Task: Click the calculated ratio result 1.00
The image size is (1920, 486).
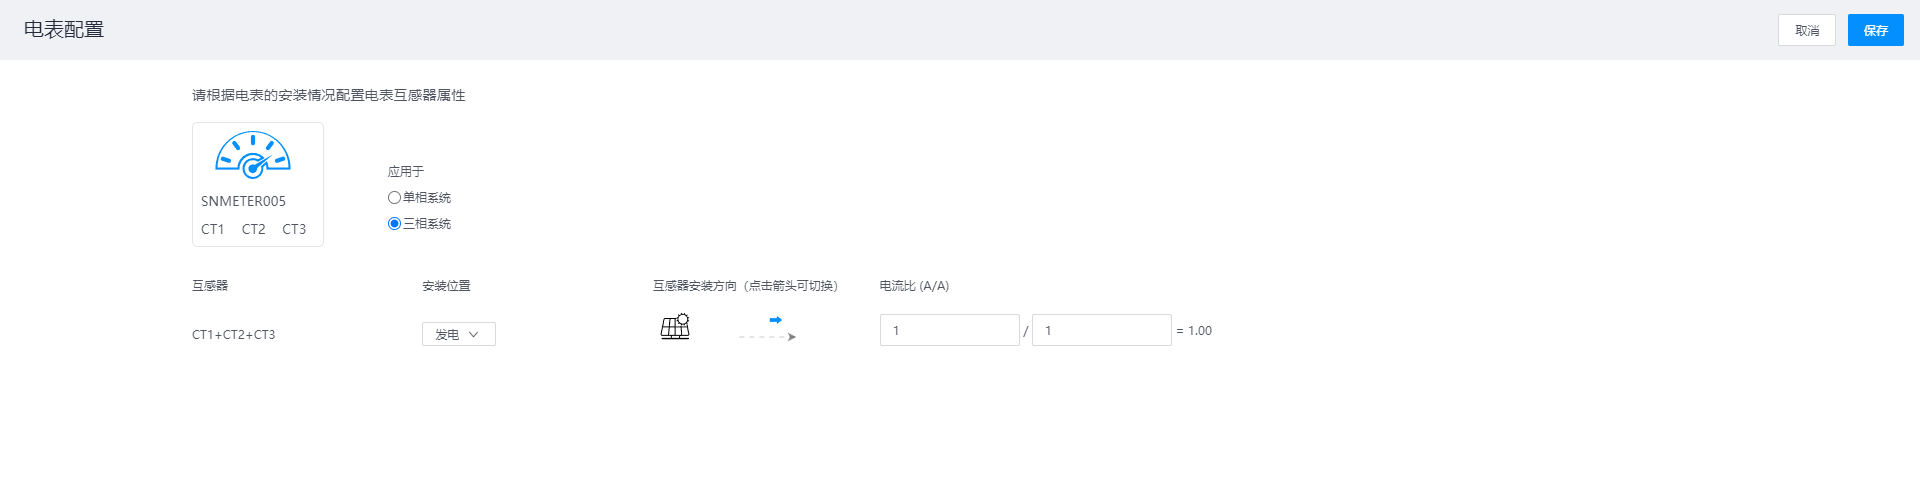Action: [1199, 331]
